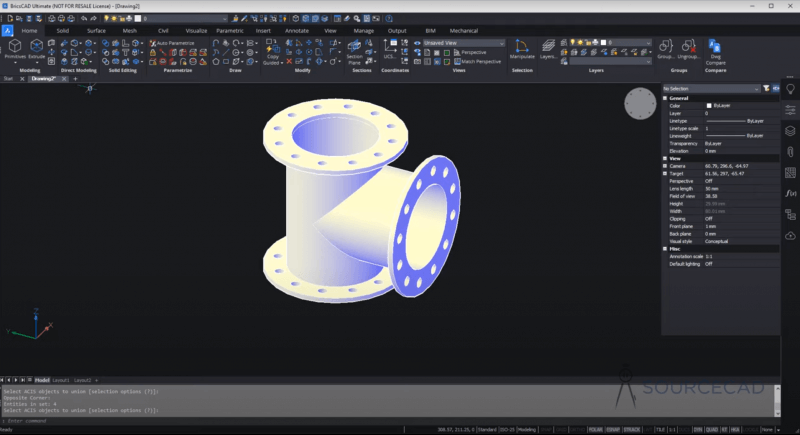The image size is (800, 435).
Task: Open the Attachments paperclip side panel
Action: tap(790, 151)
